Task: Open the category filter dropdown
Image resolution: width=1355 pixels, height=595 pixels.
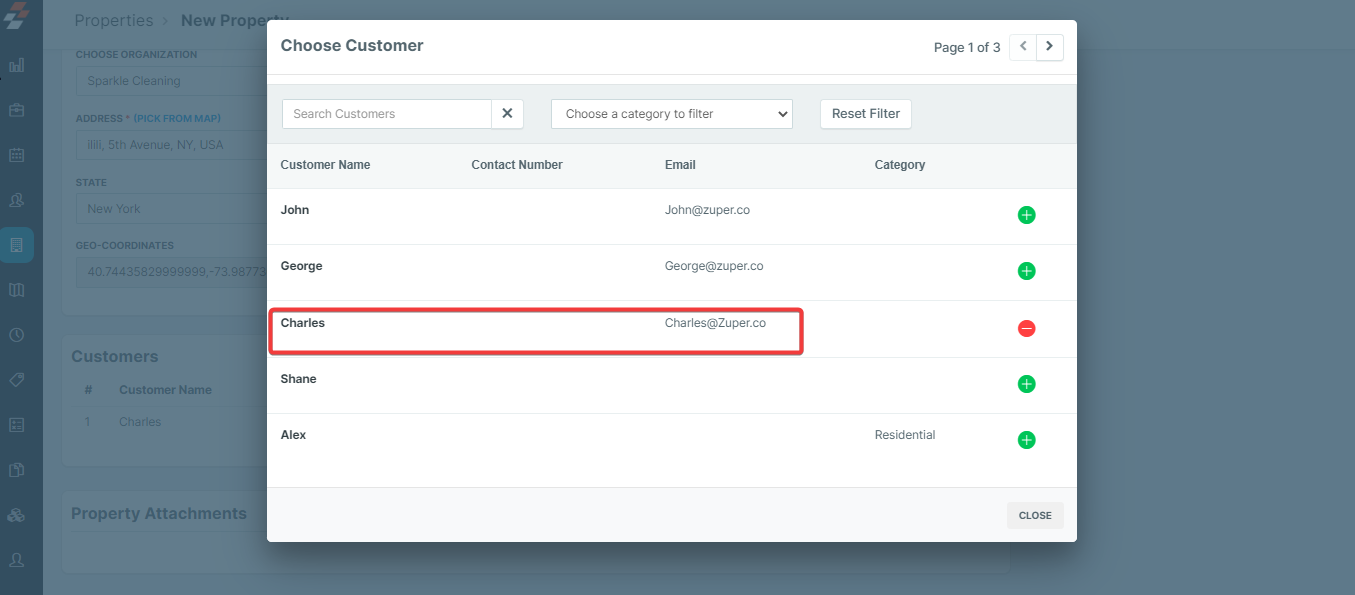Action: coord(671,114)
